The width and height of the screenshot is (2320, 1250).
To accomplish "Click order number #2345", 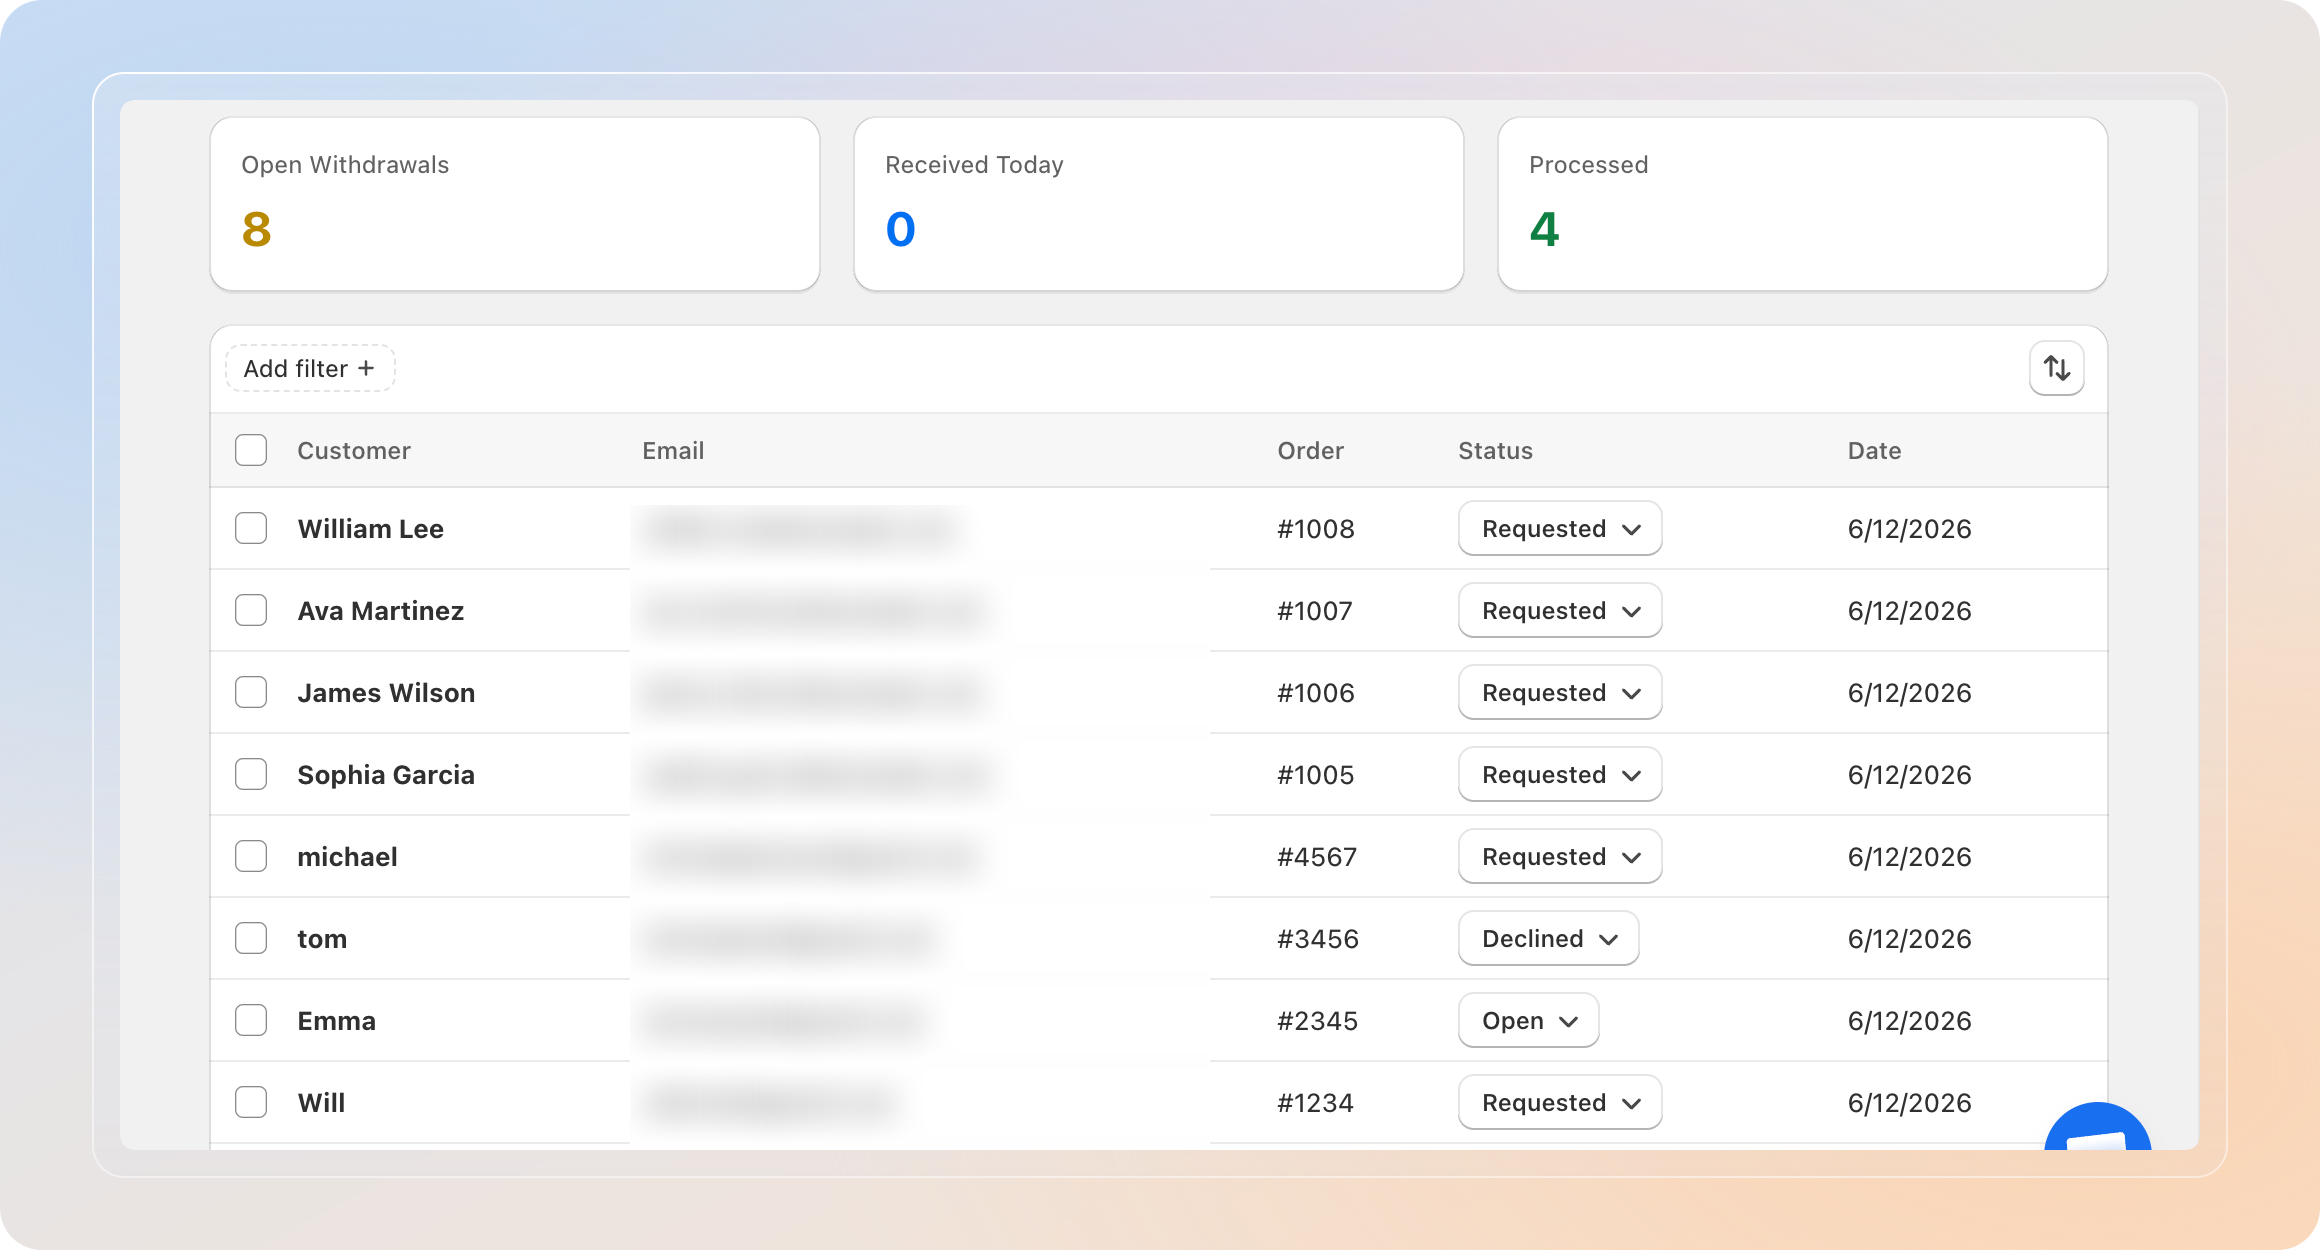I will [1317, 1021].
